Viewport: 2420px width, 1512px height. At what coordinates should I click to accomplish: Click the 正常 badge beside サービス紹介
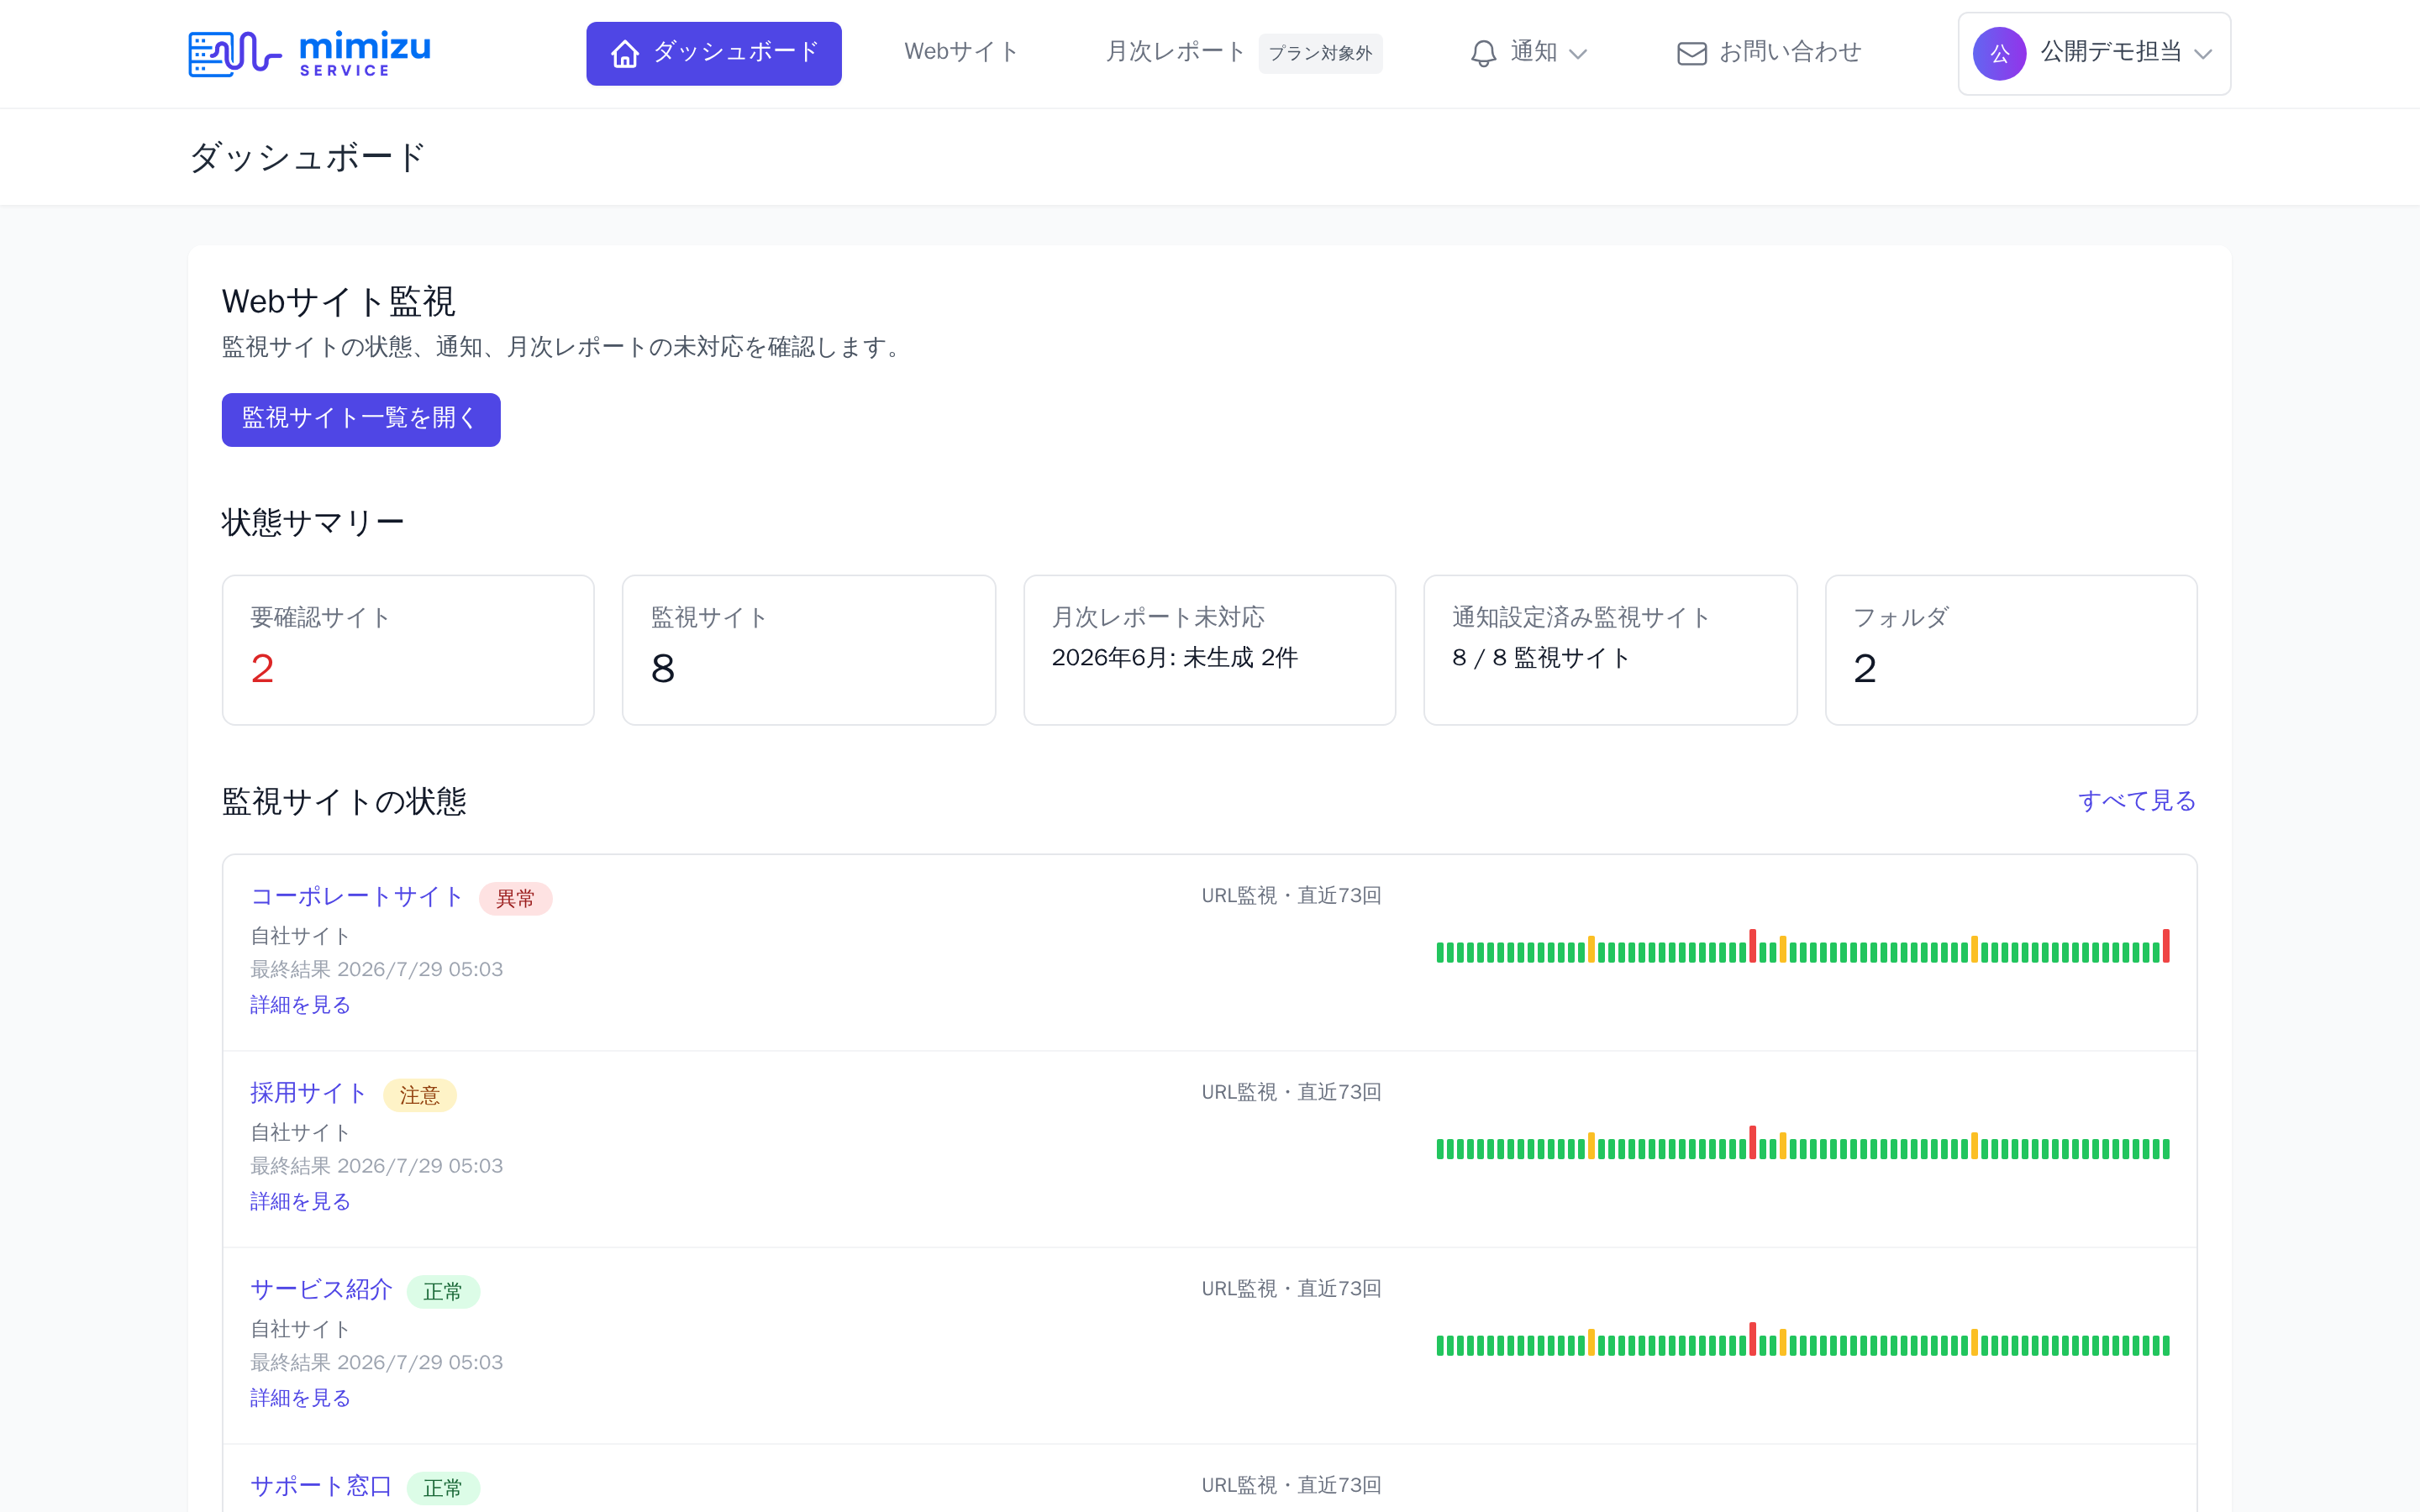[x=443, y=1292]
